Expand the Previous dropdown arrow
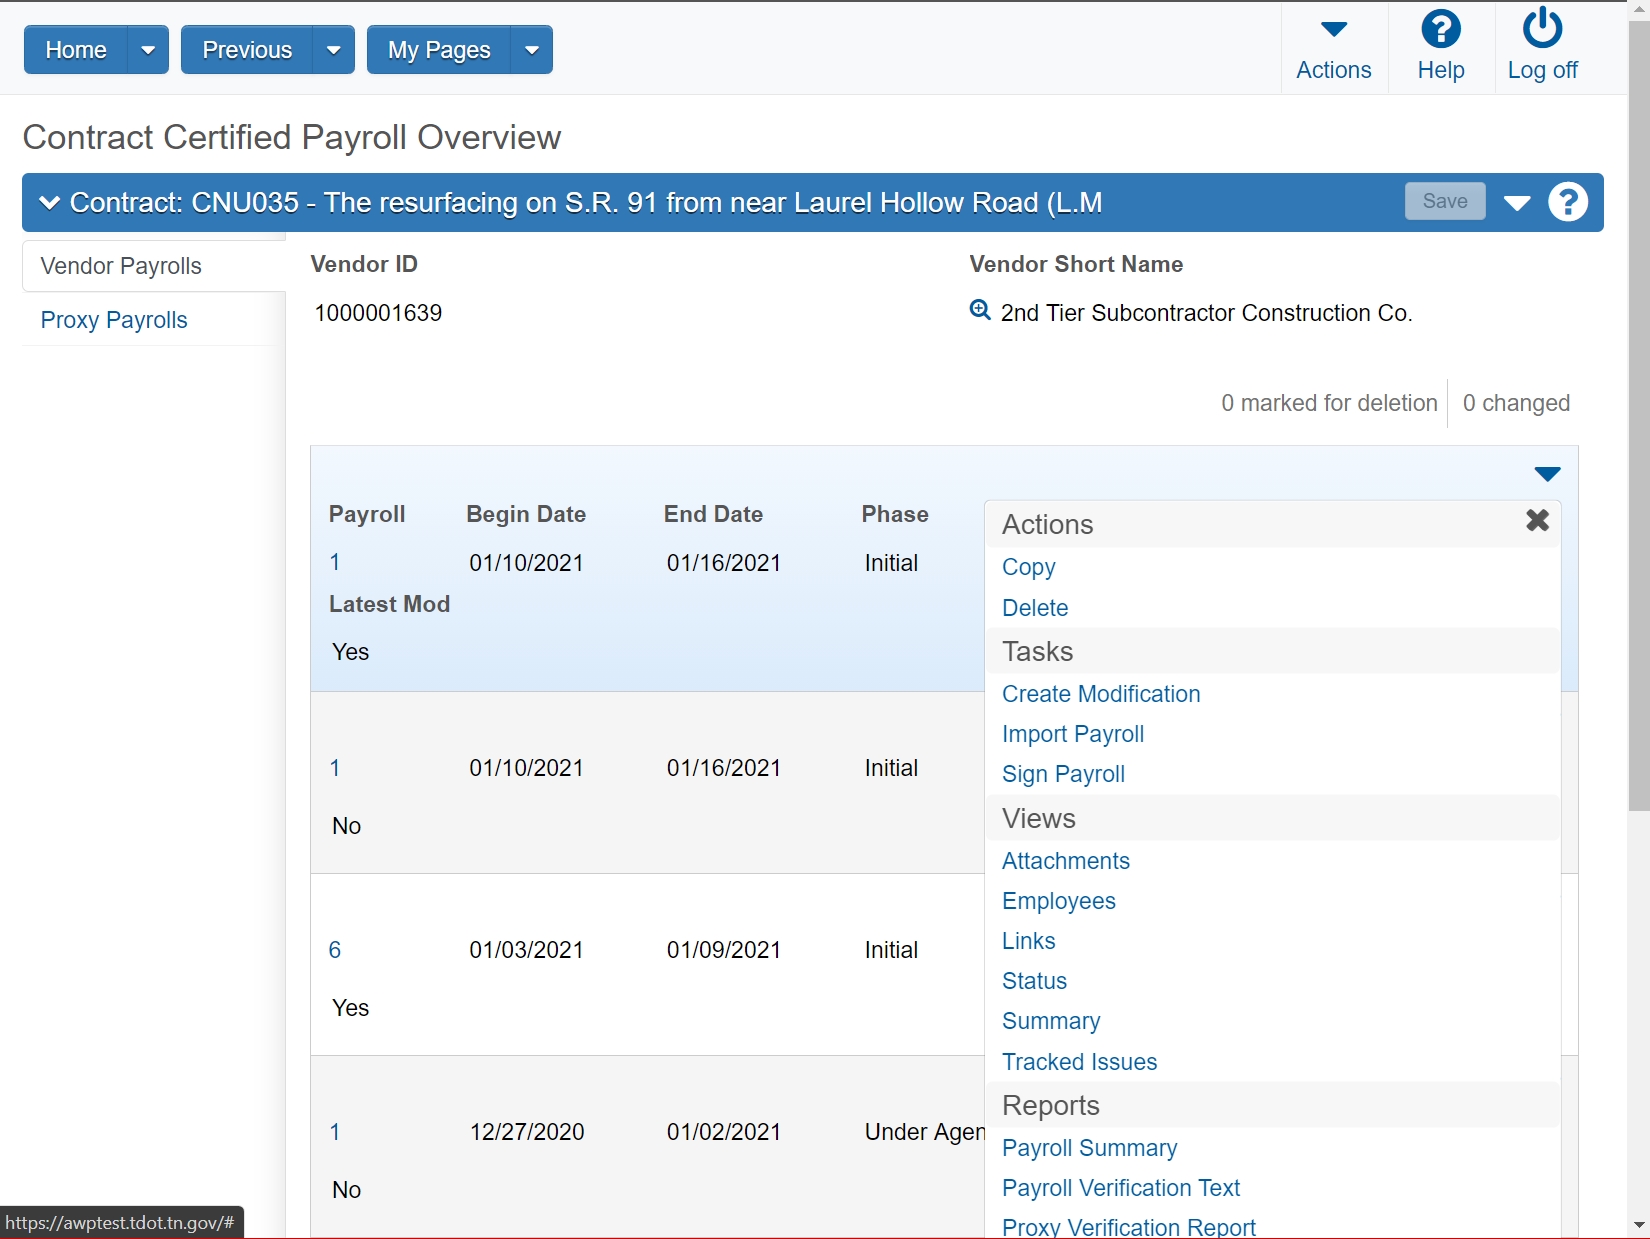This screenshot has width=1650, height=1239. (334, 50)
